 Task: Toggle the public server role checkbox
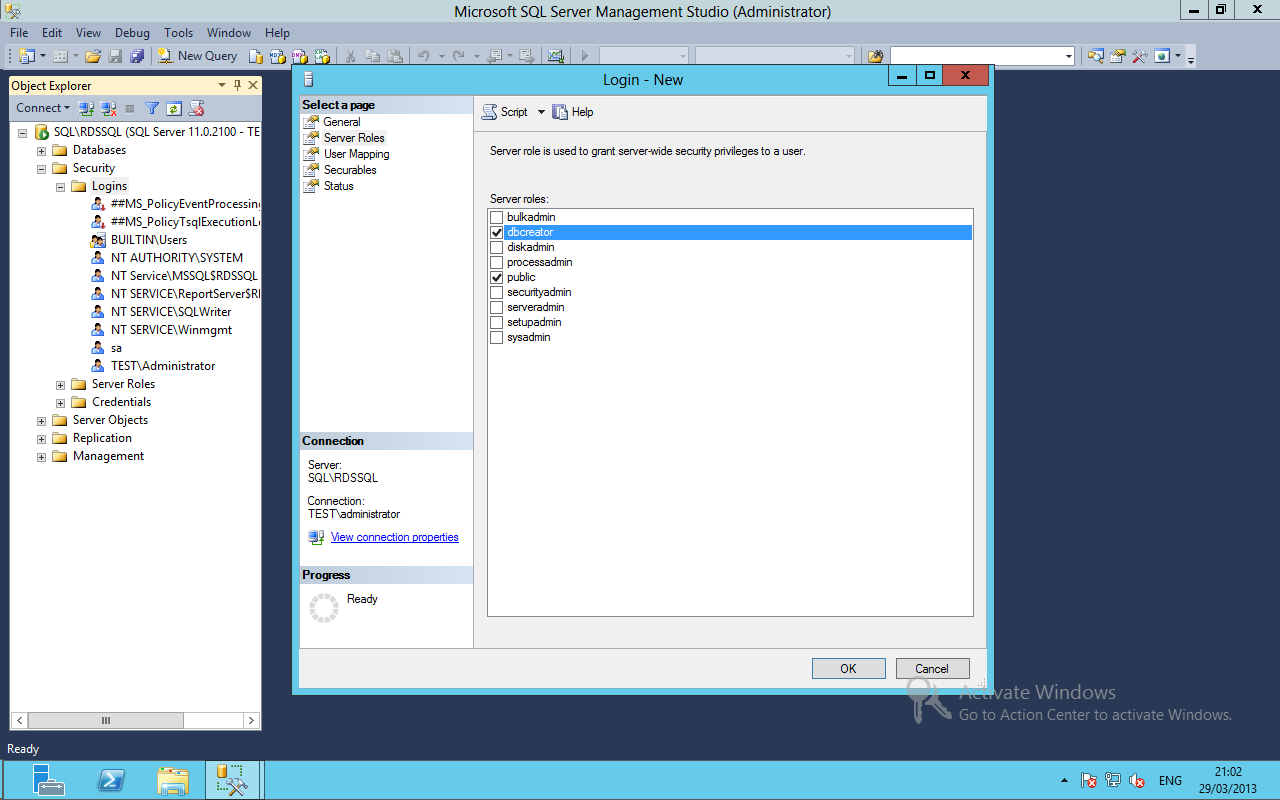click(x=497, y=277)
